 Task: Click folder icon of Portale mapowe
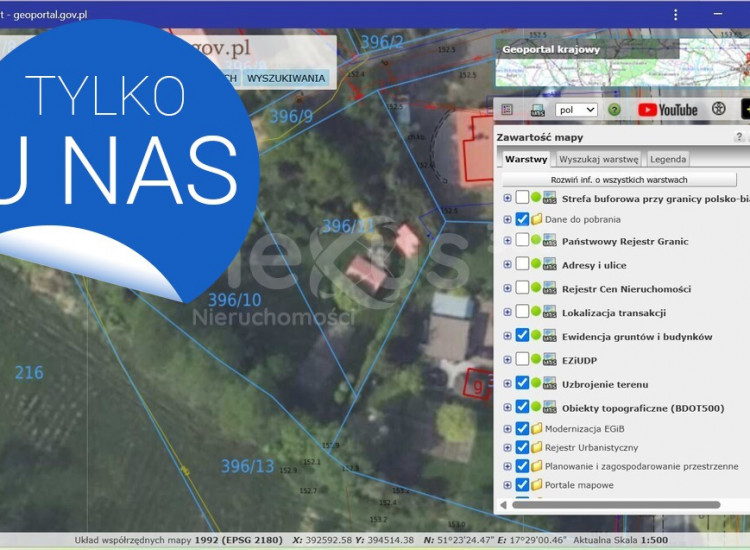click(x=536, y=484)
